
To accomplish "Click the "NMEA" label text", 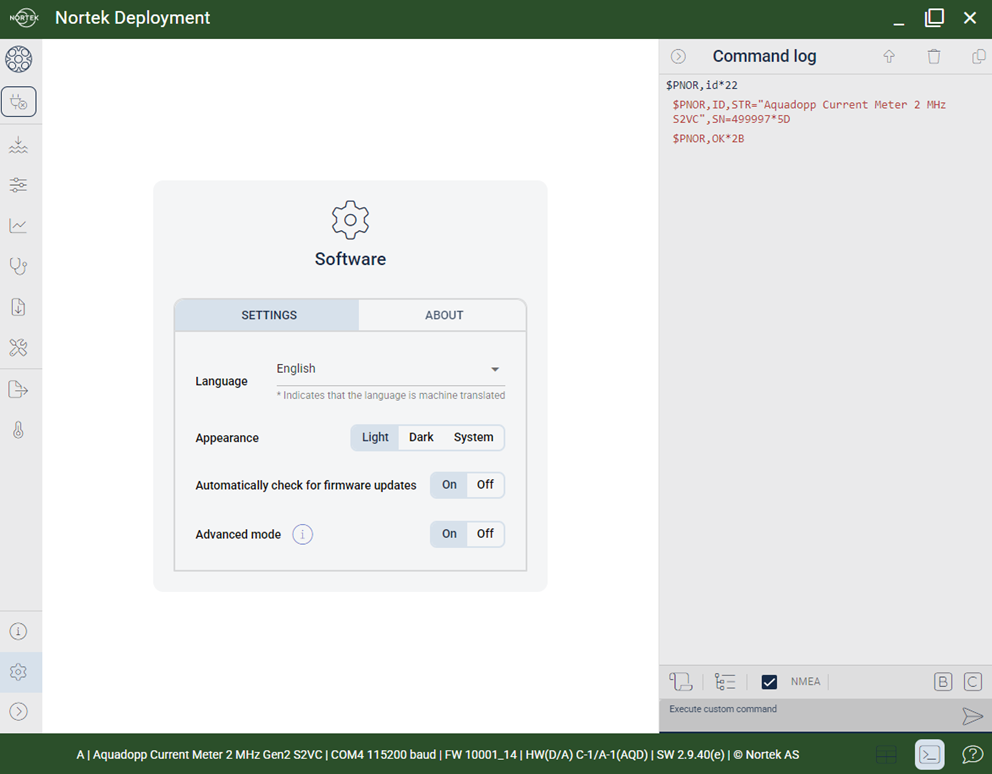I will (805, 682).
